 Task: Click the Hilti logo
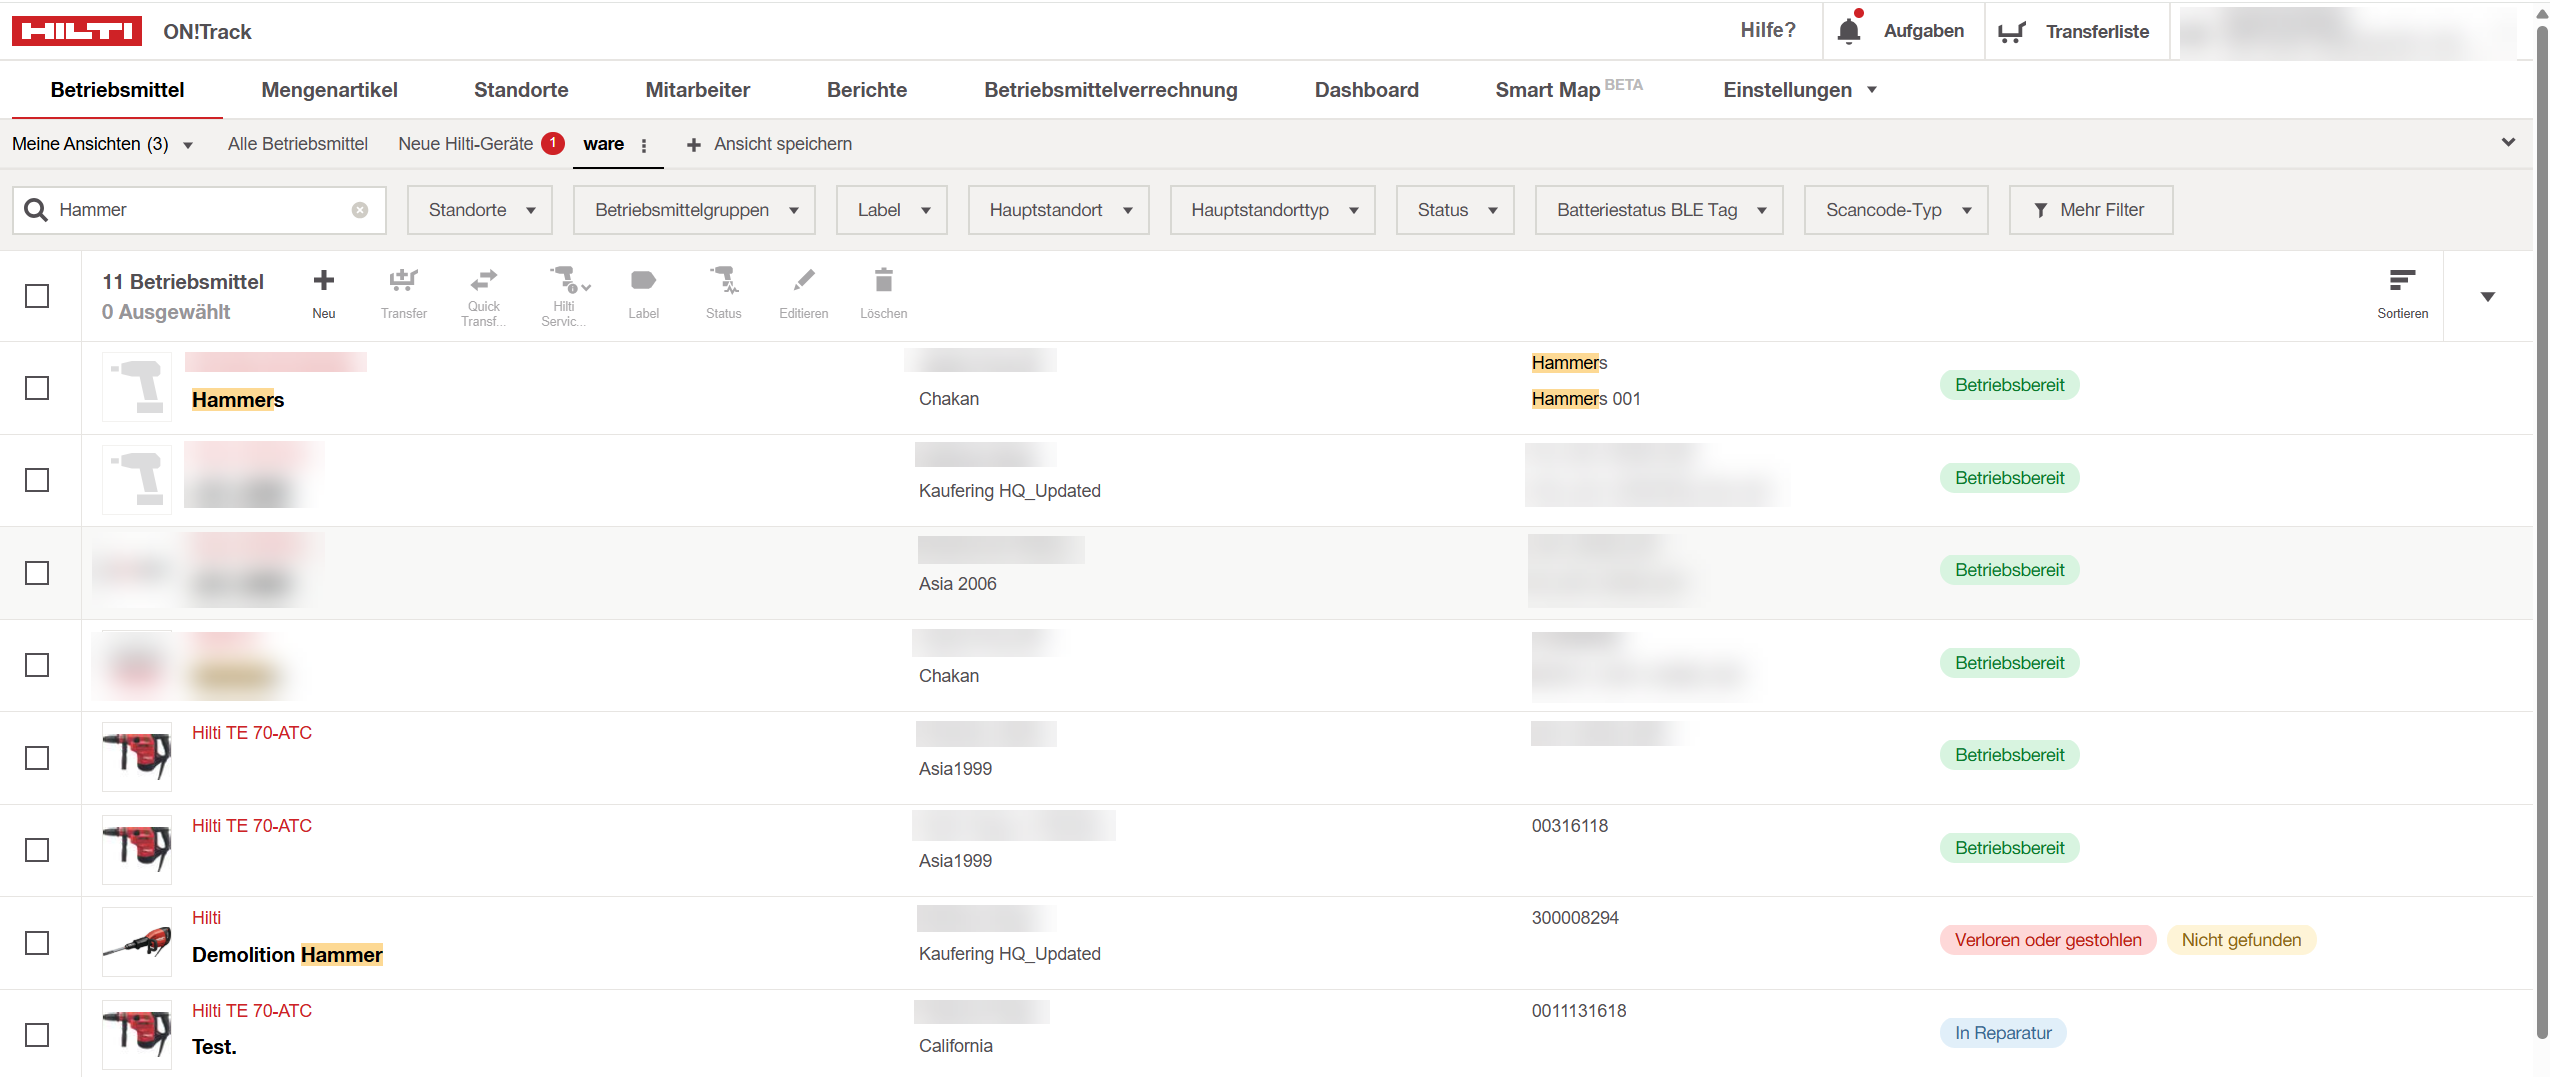[77, 31]
